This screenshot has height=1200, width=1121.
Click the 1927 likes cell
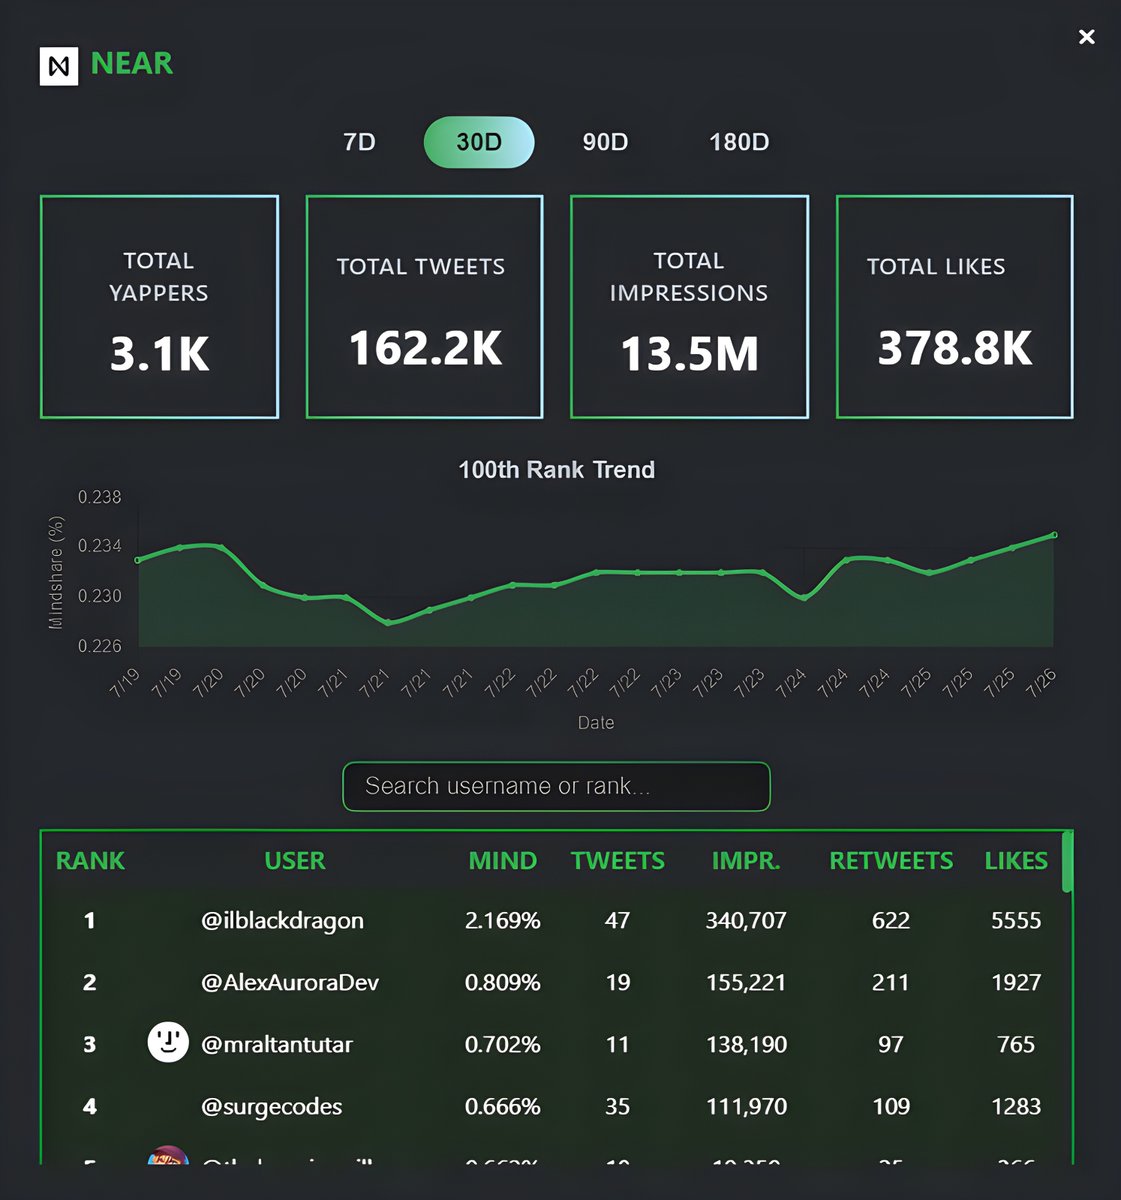coord(1016,983)
